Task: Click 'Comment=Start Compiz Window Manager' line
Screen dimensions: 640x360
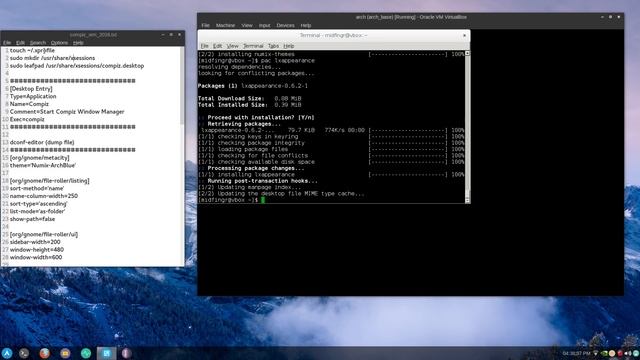Action: pos(67,111)
